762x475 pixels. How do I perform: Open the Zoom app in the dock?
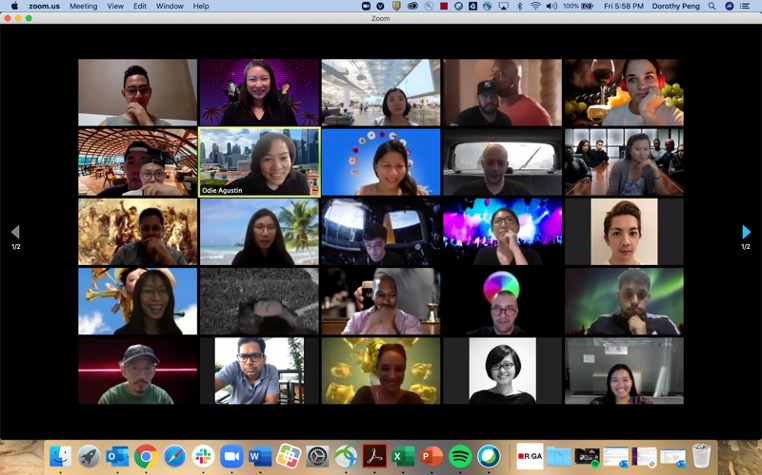[x=232, y=456]
